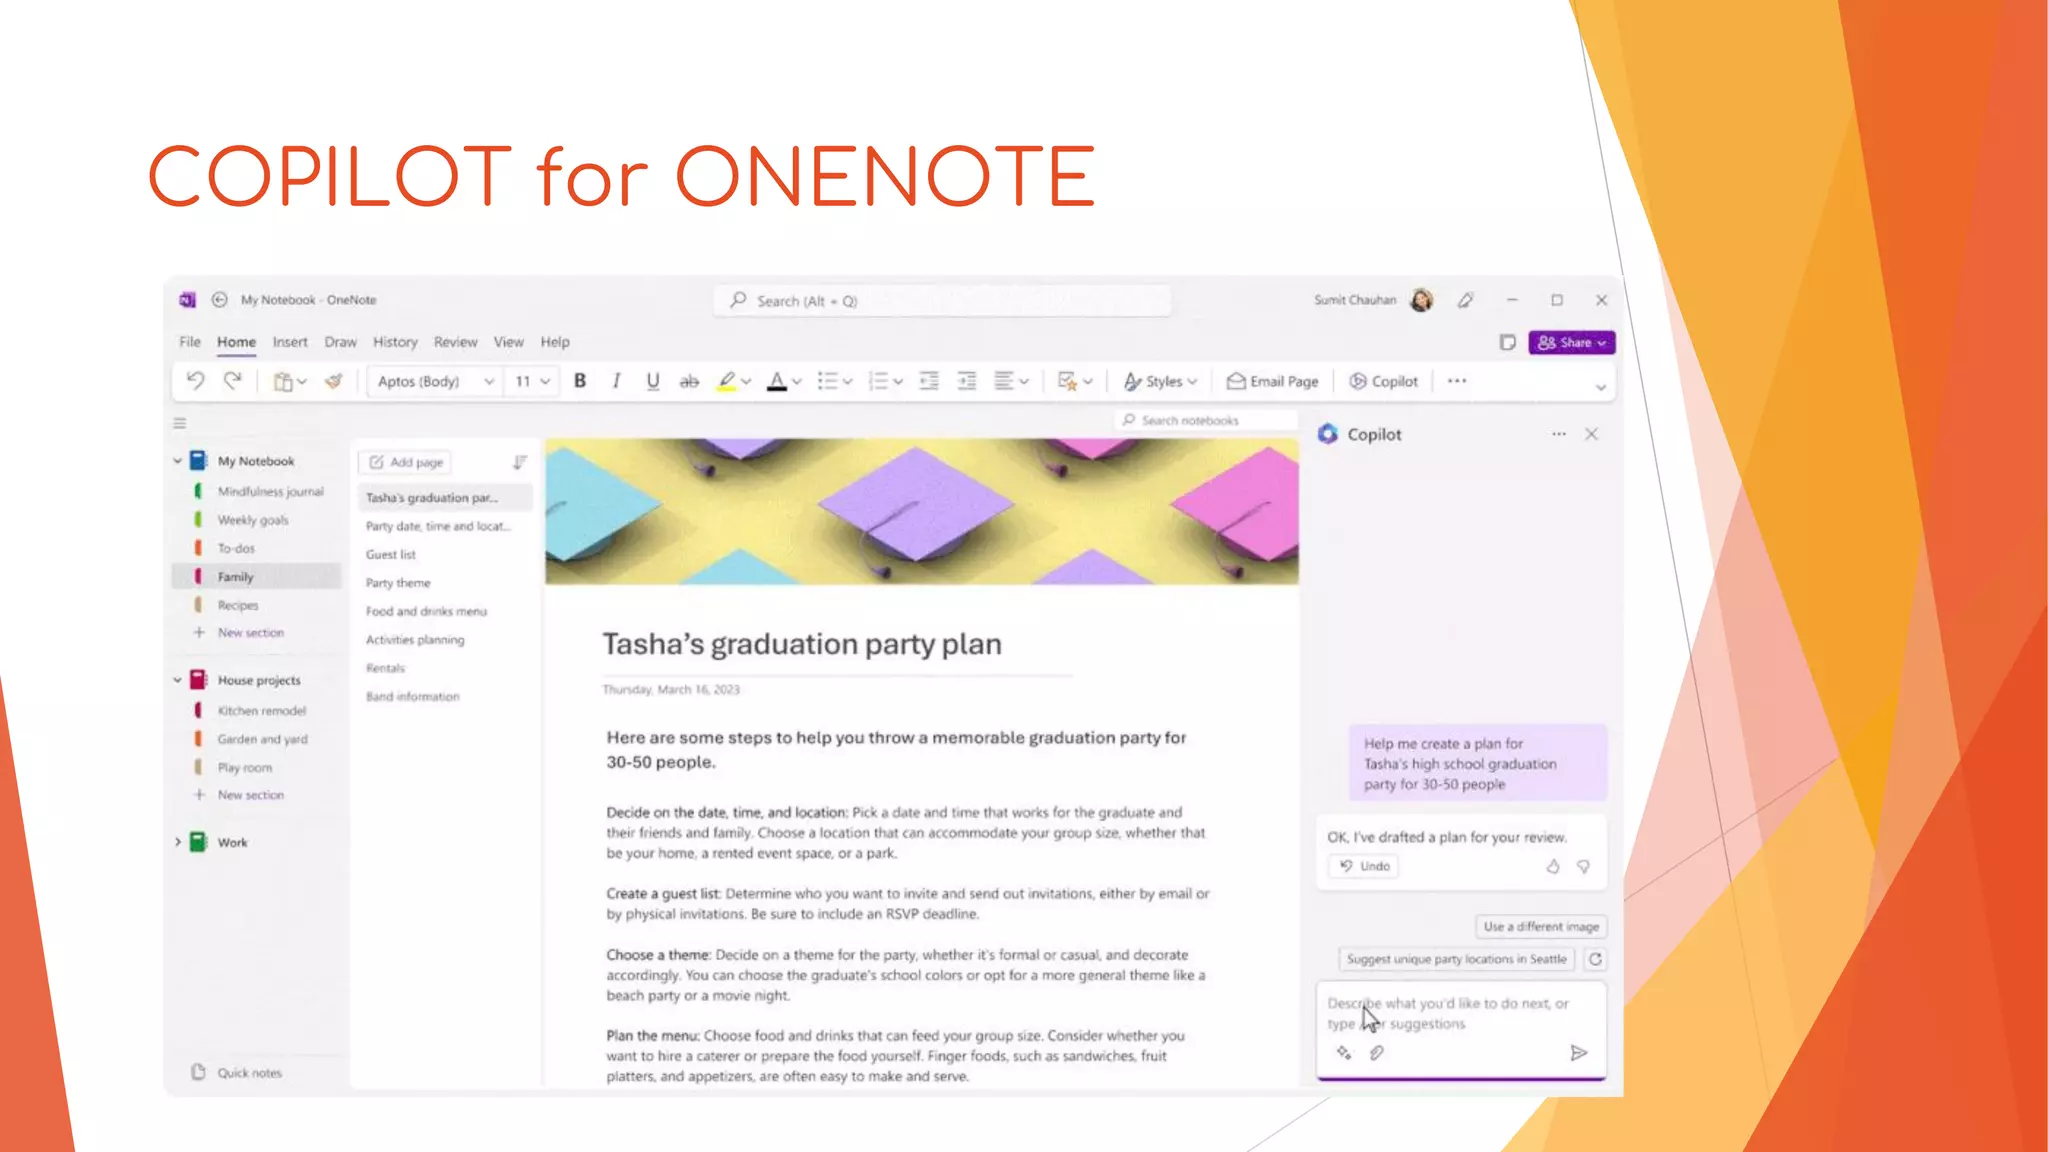
Task: Click the Redo arrow in the ribbon
Action: 233,381
